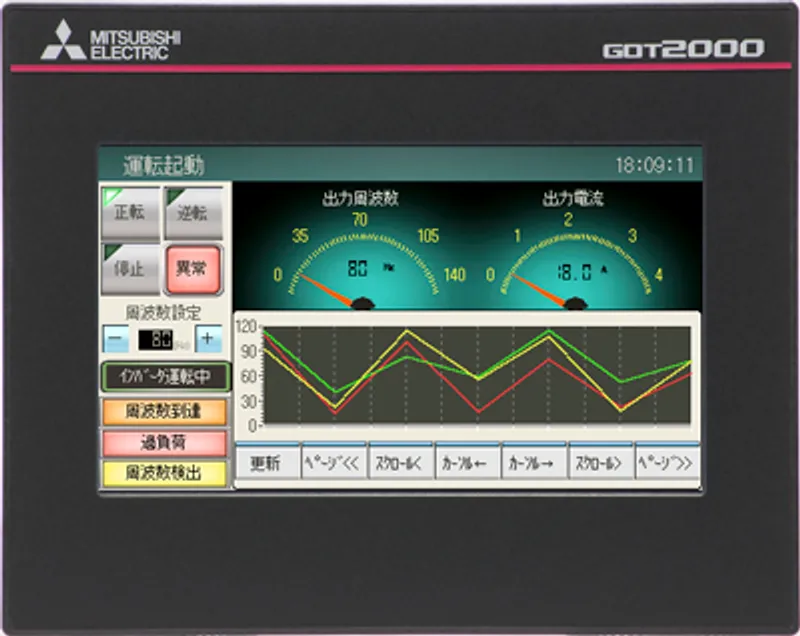800x636 pixels.
Task: Tap the 逆転 reverse rotation button
Action: 194,213
